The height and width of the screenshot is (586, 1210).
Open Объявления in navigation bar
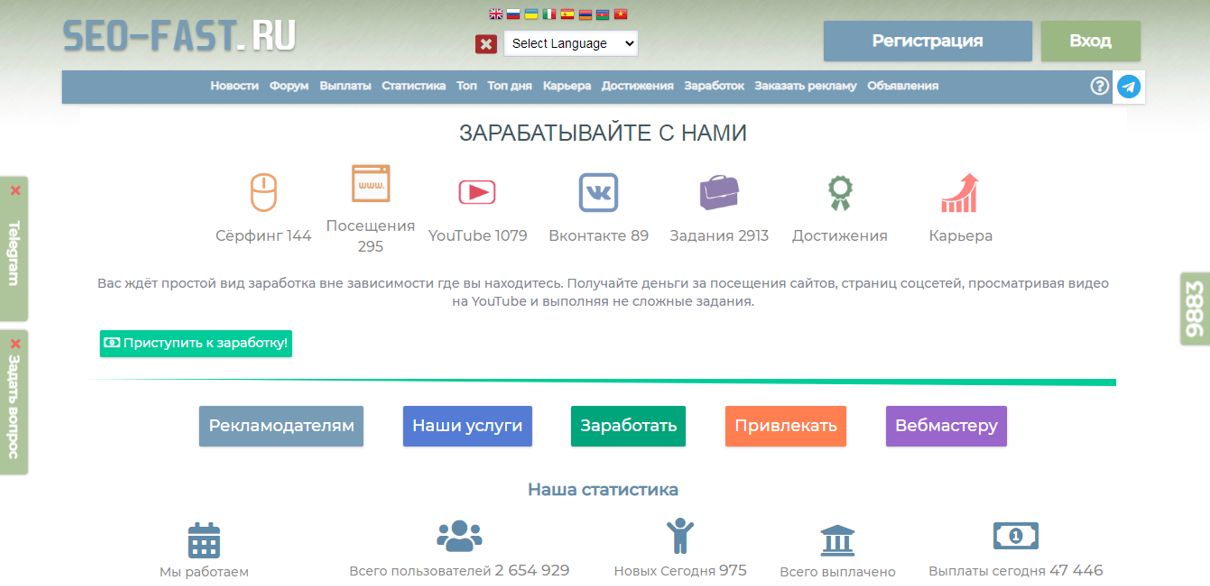pyautogui.click(x=903, y=86)
